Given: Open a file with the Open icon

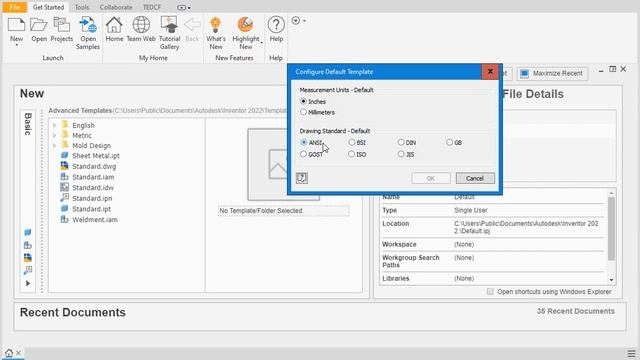Looking at the screenshot, I should tap(39, 25).
